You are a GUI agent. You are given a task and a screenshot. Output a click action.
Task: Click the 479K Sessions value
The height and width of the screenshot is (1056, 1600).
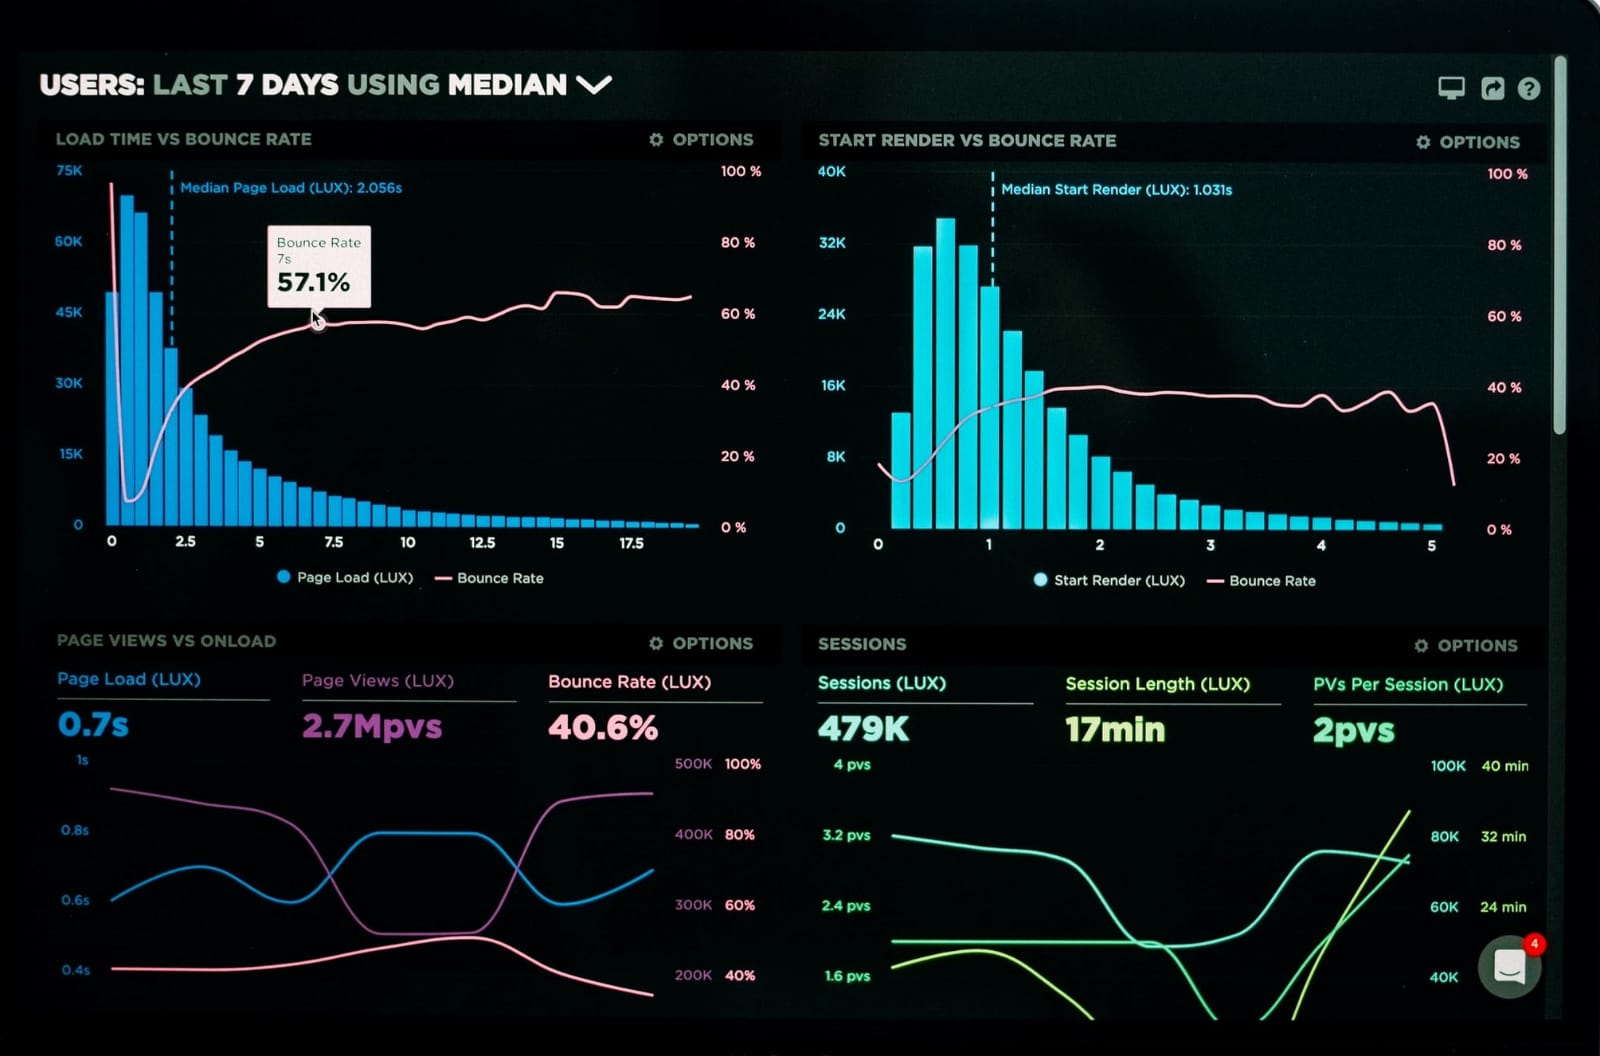tap(863, 729)
